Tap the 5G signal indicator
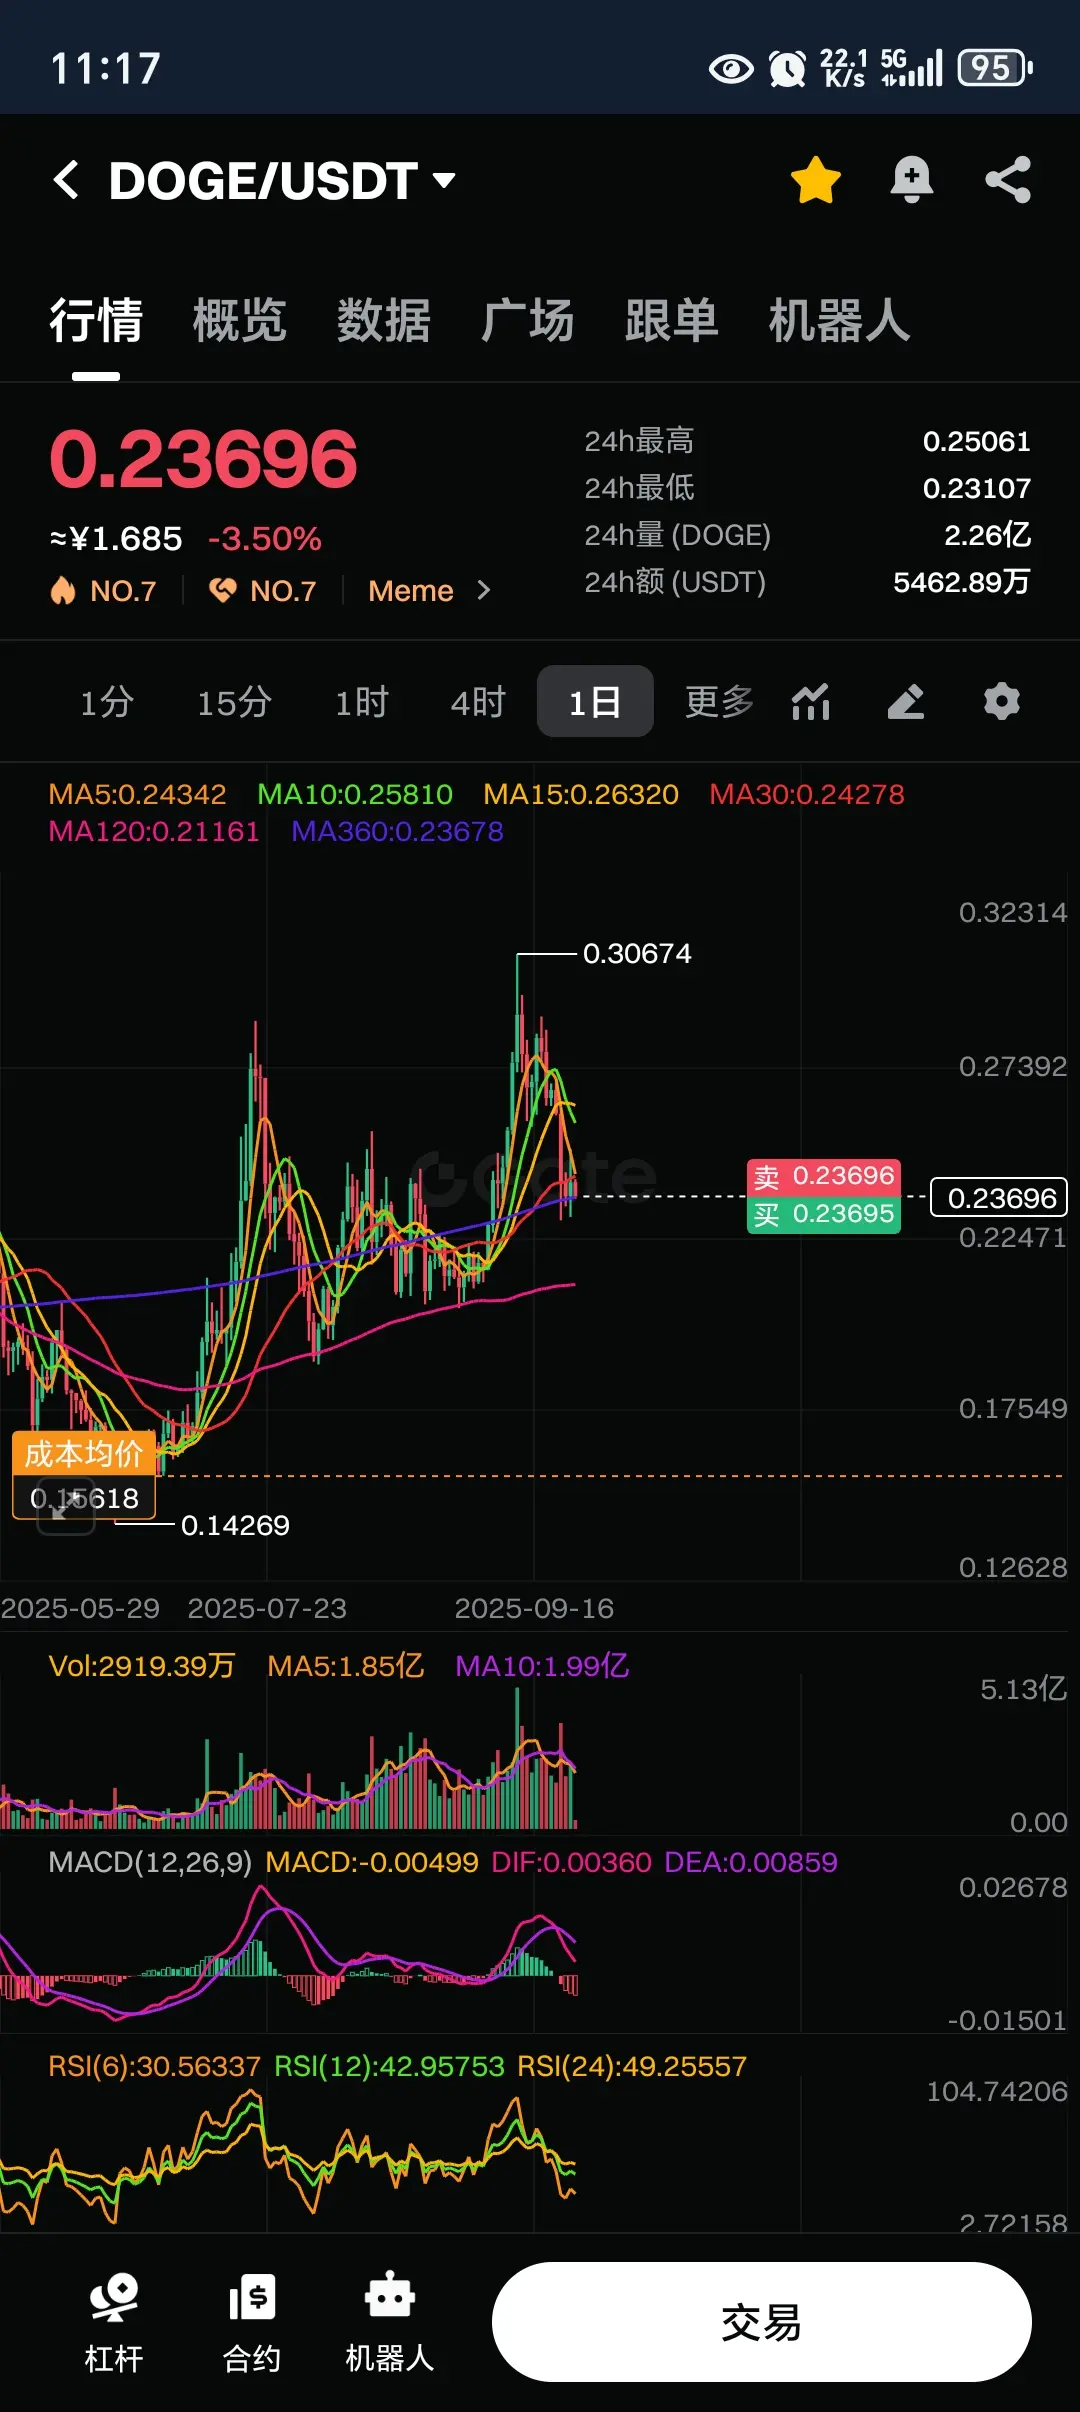This screenshot has height=2412, width=1080. tap(911, 68)
